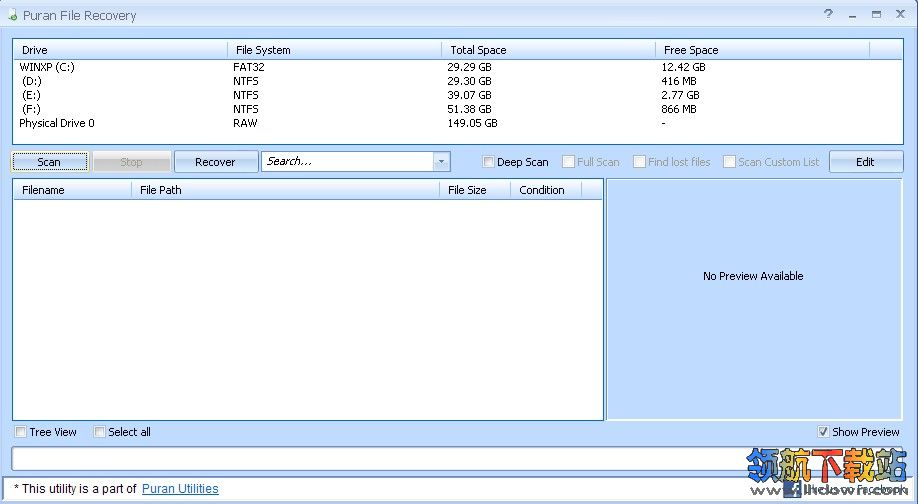
Task: Click the RAW file system cell
Action: point(245,124)
